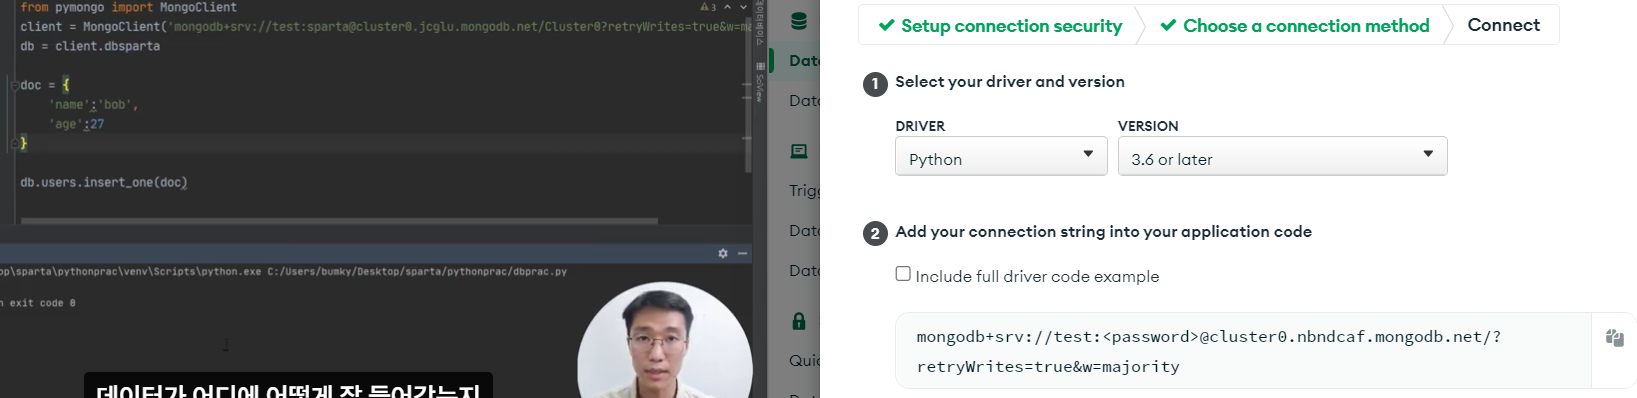This screenshot has width=1637, height=398.
Task: Open the 3.6 or later version dropdown
Action: [x=1282, y=157]
